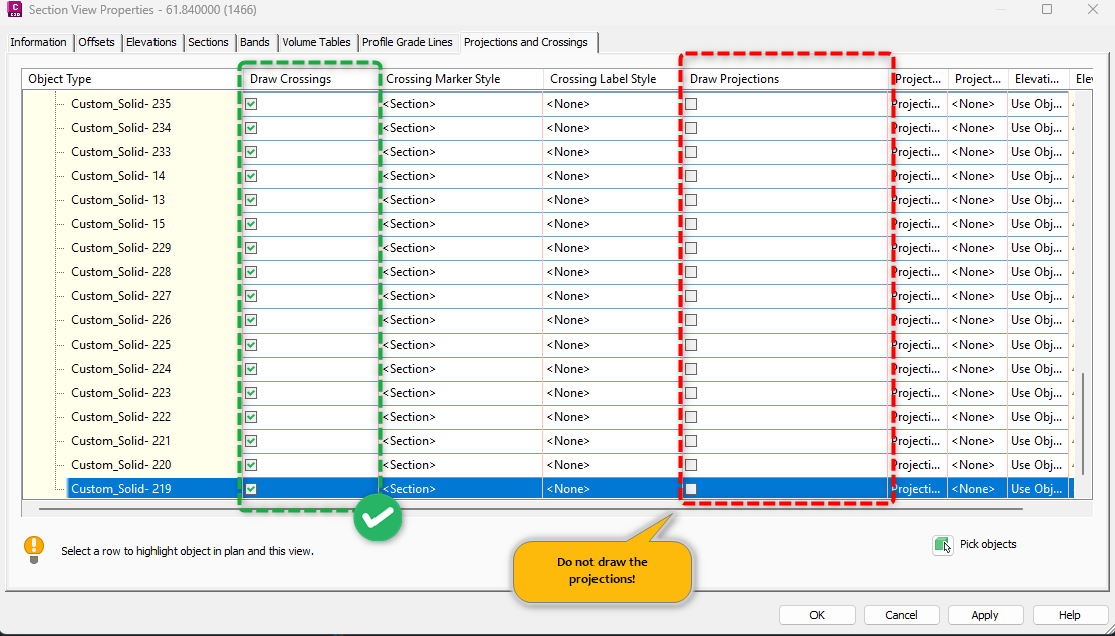Click the application icon in the title bar
Image resolution: width=1115 pixels, height=636 pixels.
(x=13, y=9)
